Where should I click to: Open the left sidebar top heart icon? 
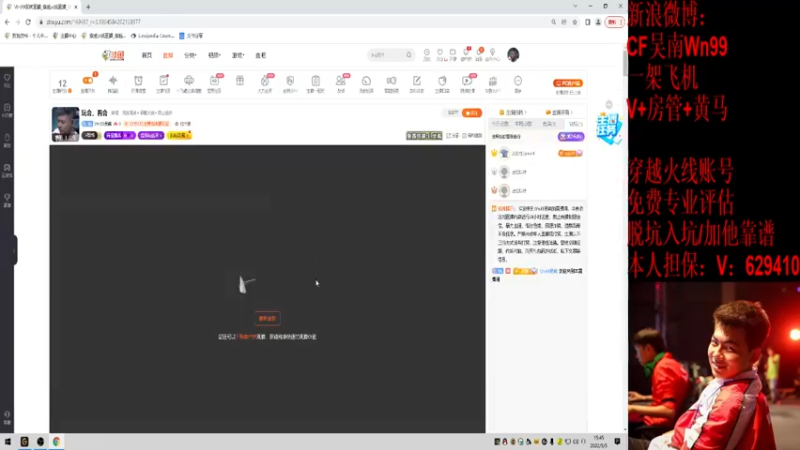pos(7,80)
